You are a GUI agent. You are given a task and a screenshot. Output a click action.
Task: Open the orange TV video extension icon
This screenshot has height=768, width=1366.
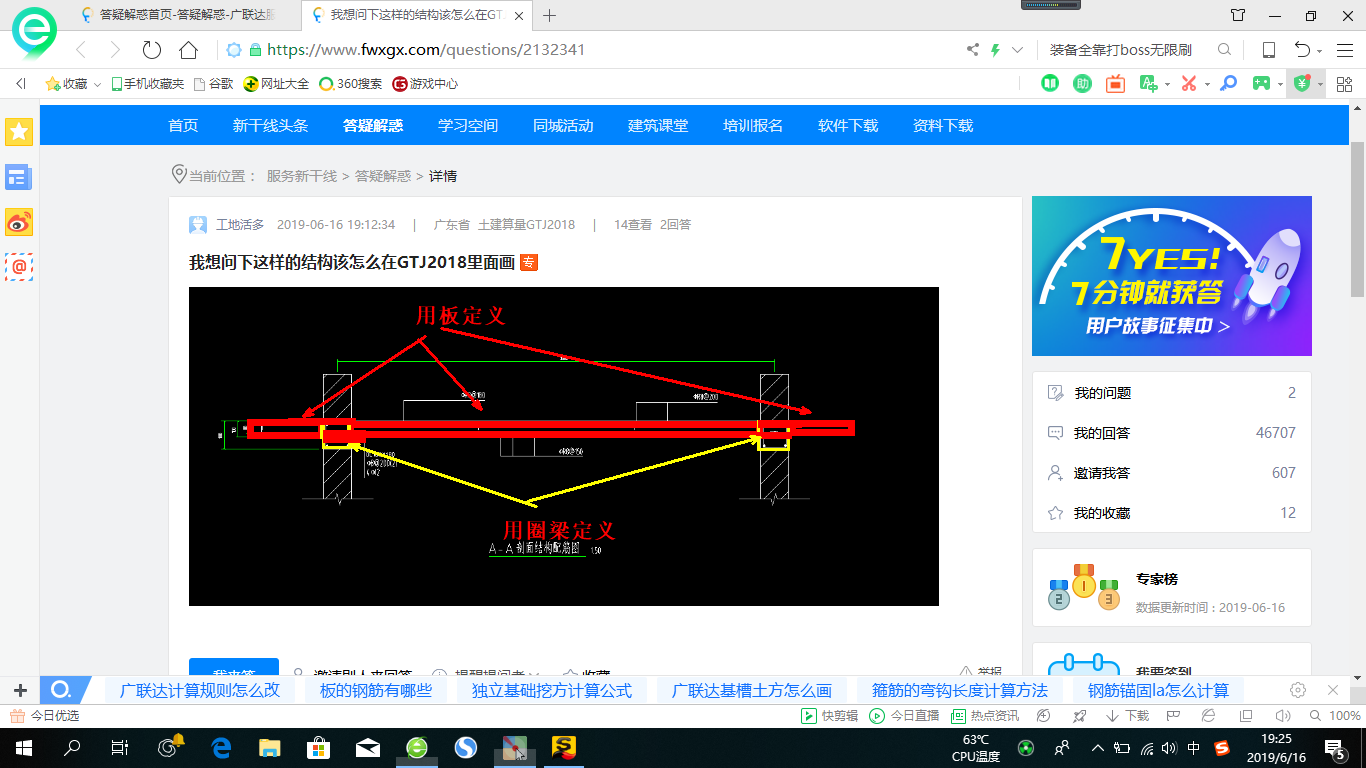(1115, 83)
